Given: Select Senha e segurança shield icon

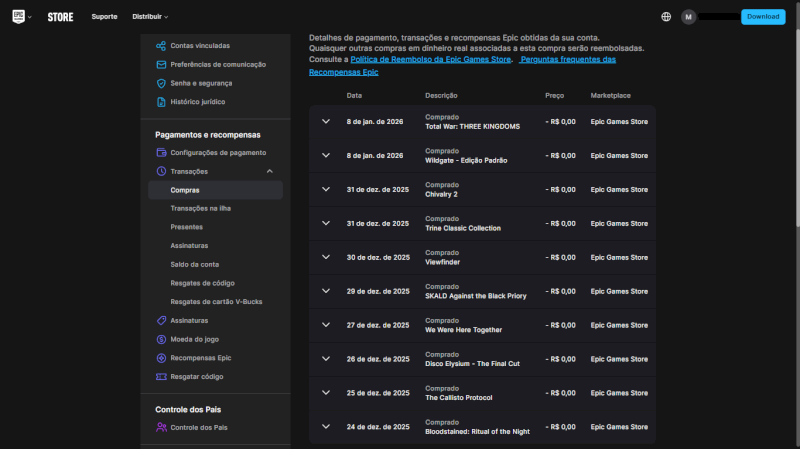Looking at the screenshot, I should coord(161,83).
